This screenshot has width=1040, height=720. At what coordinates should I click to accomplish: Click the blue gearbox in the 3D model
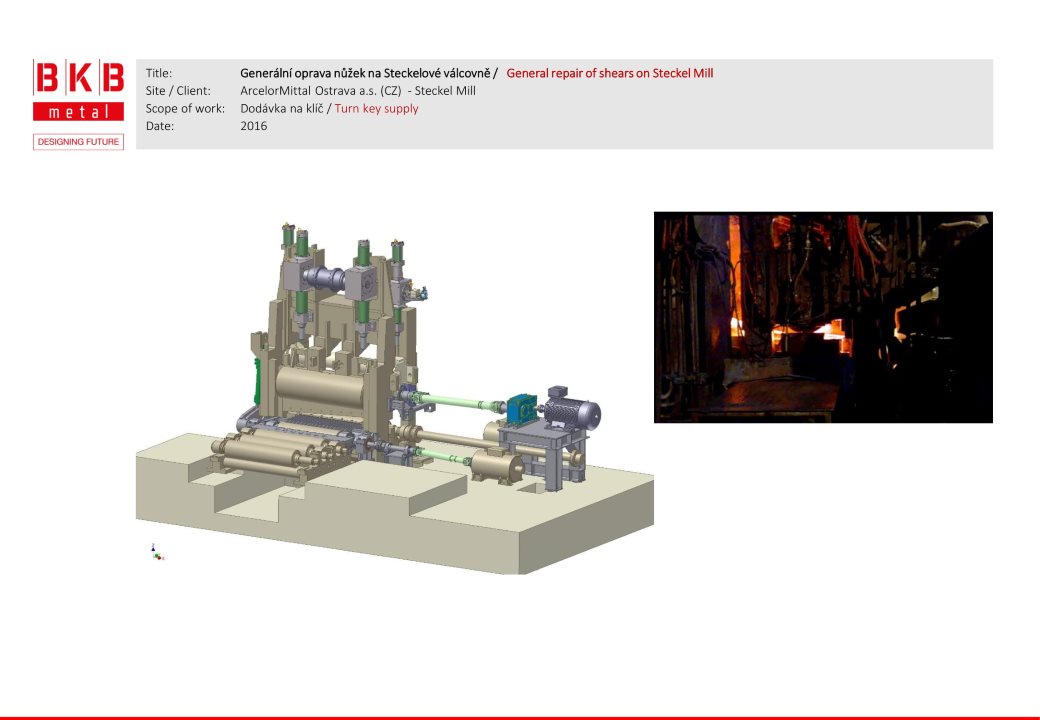tap(523, 408)
